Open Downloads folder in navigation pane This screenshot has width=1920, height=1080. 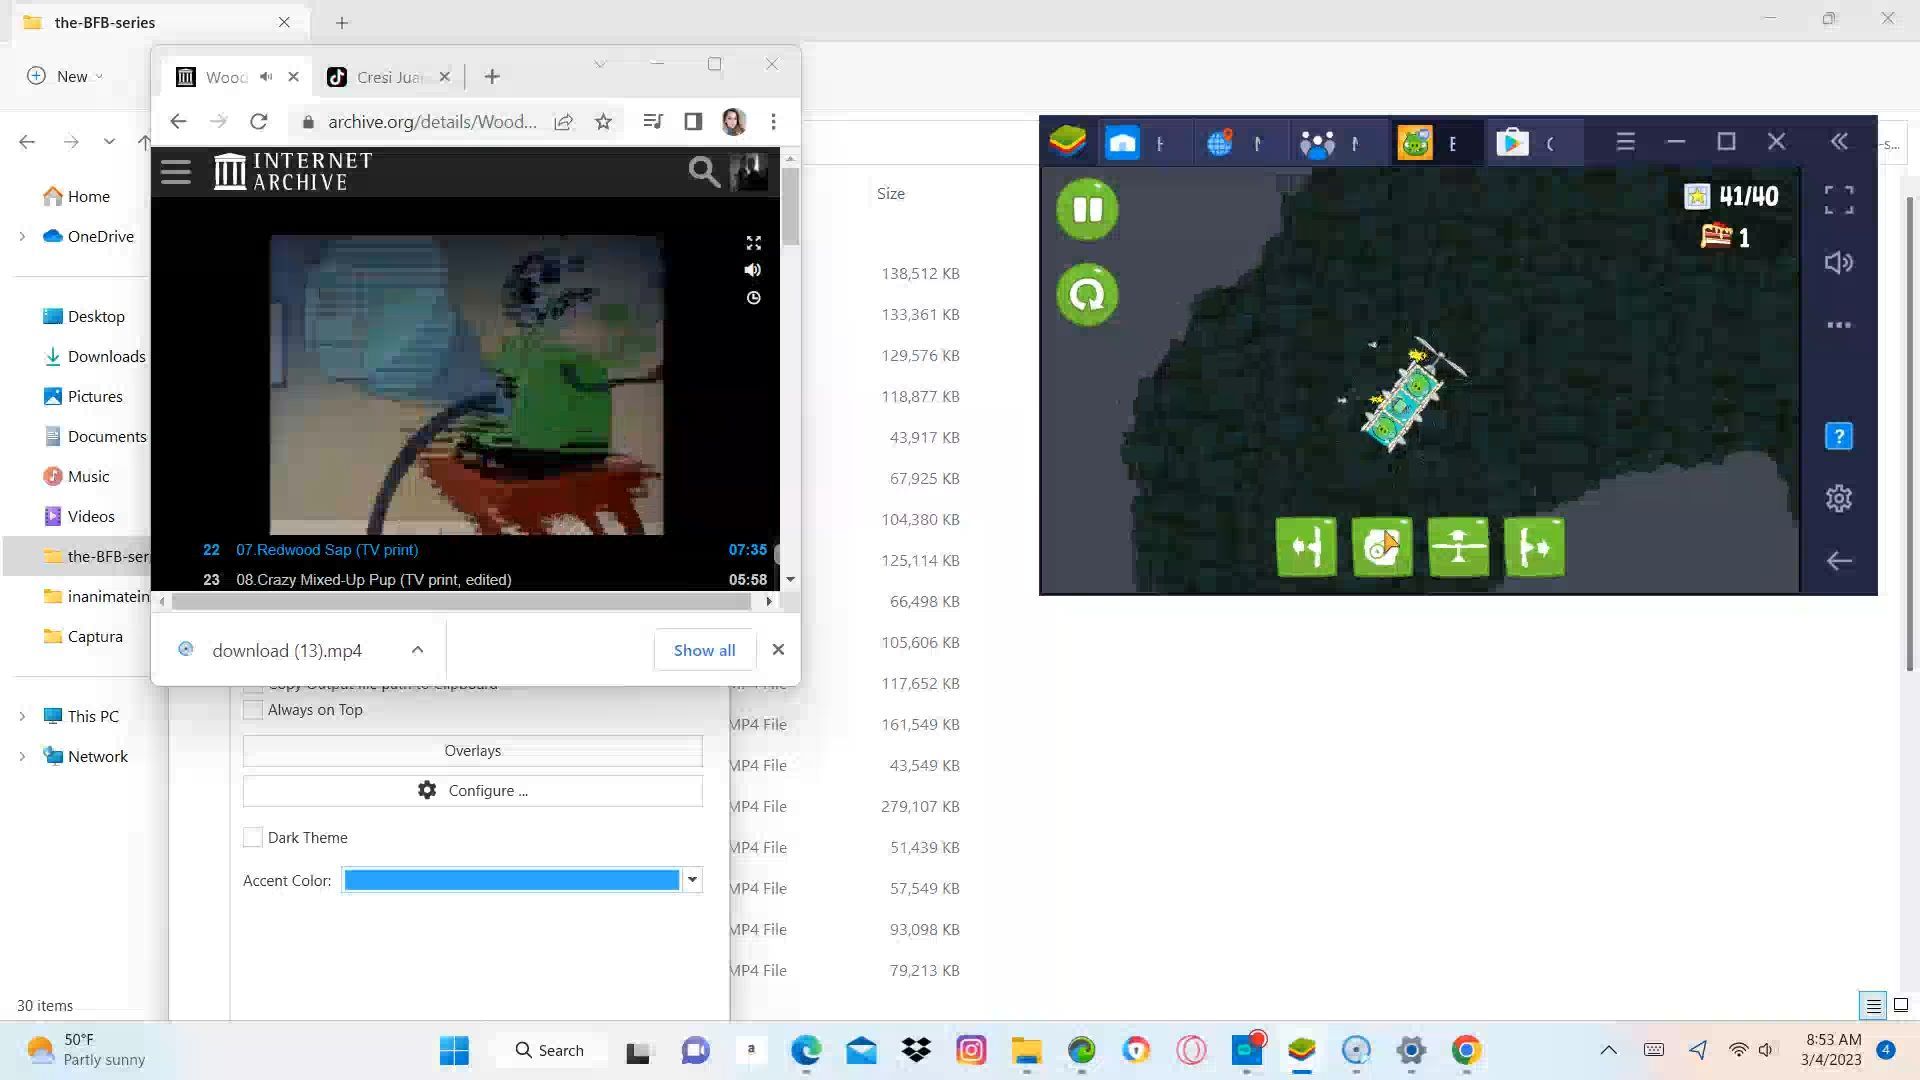106,357
